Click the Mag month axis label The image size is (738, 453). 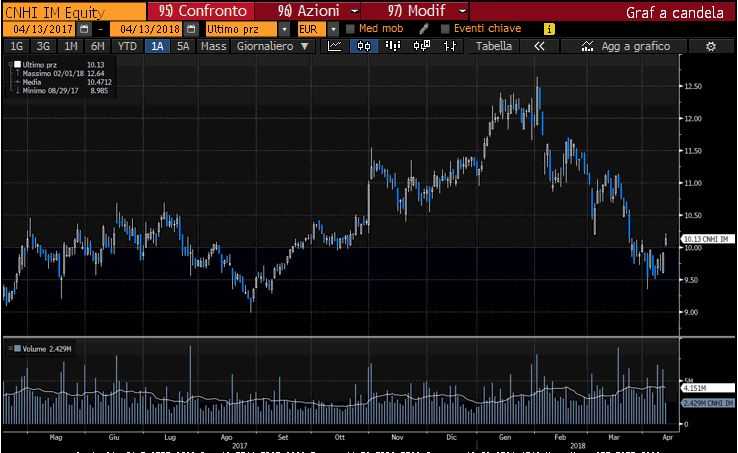pos(56,437)
